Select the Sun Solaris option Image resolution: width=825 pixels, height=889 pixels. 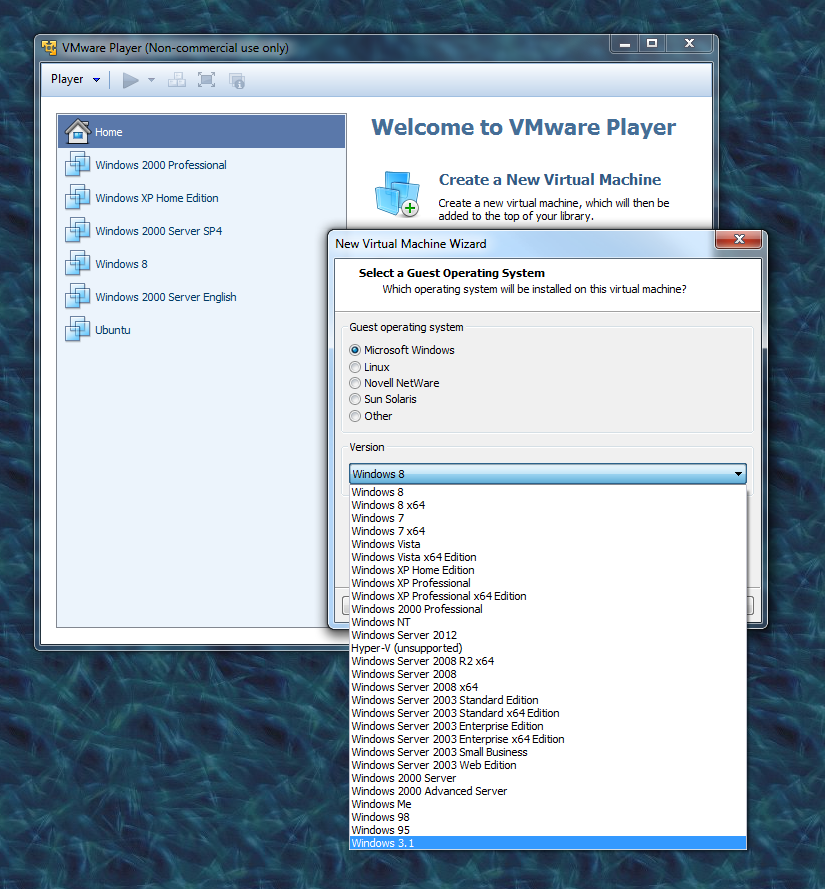tap(355, 399)
